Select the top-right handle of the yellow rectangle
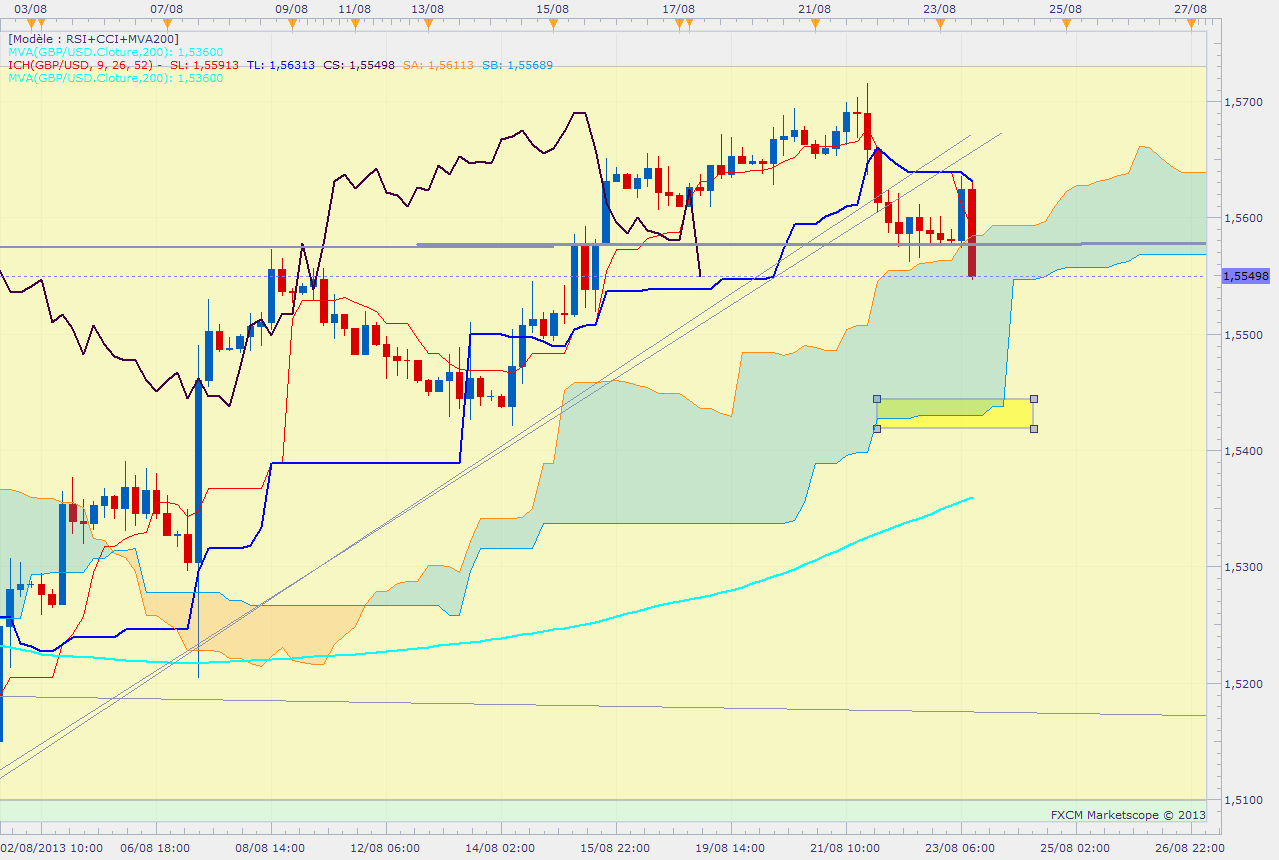 (x=1033, y=398)
